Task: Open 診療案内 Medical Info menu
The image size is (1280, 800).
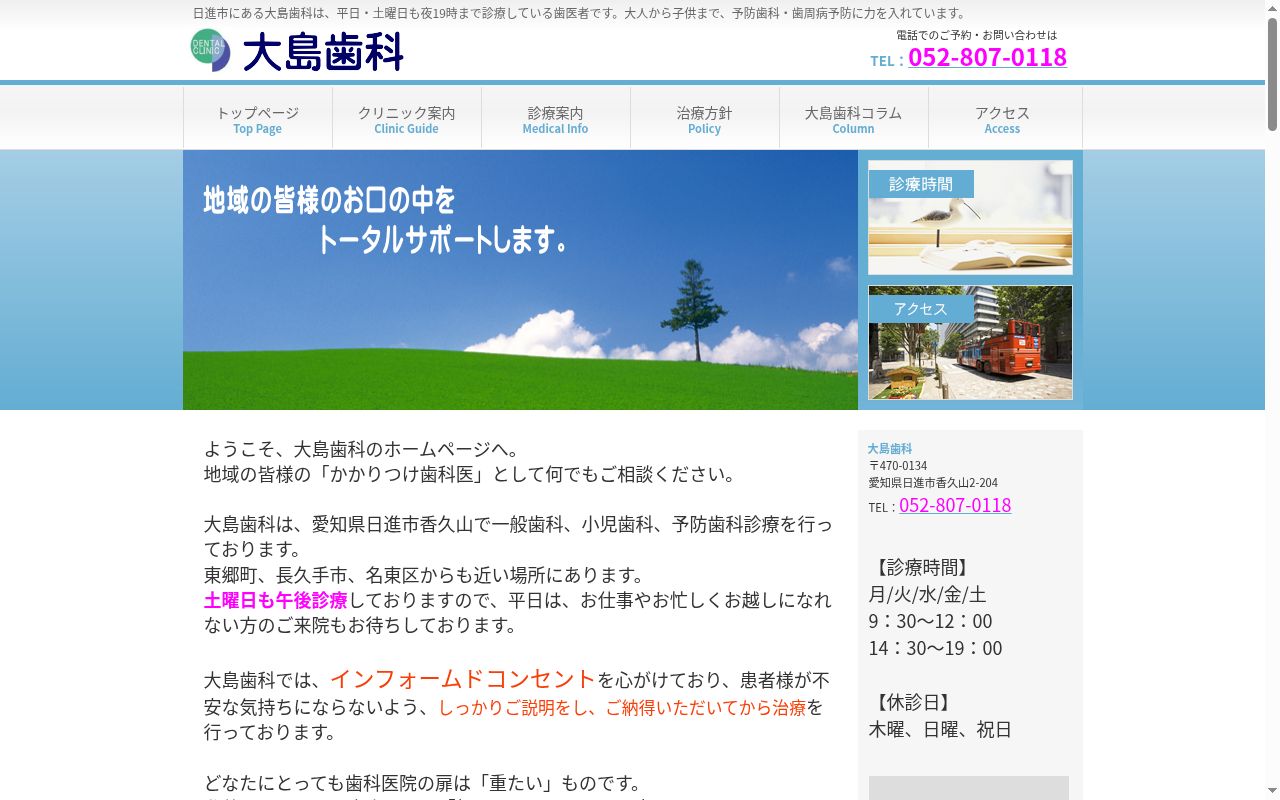Action: point(556,119)
